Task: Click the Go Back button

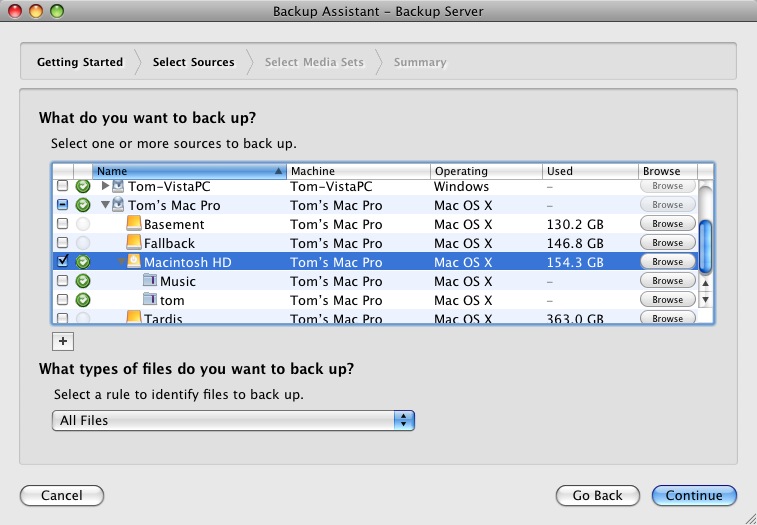Action: (x=598, y=496)
